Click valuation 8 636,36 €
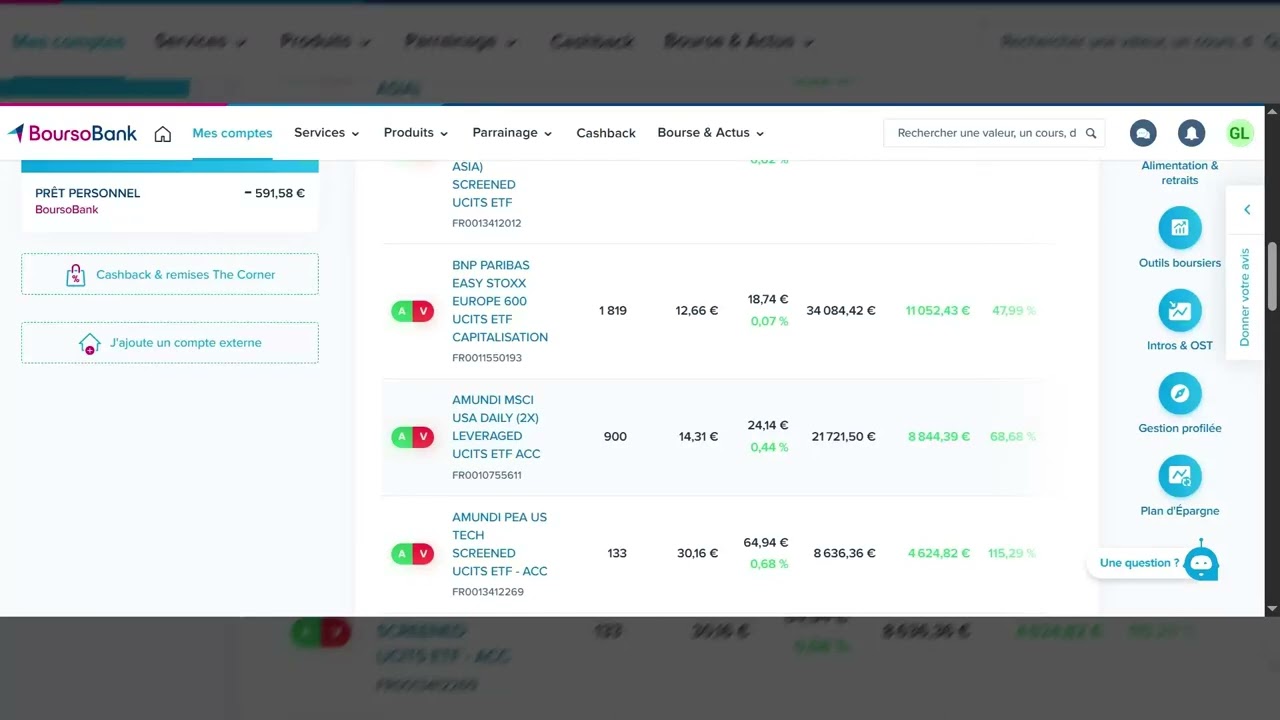This screenshot has width=1280, height=720. coord(845,553)
